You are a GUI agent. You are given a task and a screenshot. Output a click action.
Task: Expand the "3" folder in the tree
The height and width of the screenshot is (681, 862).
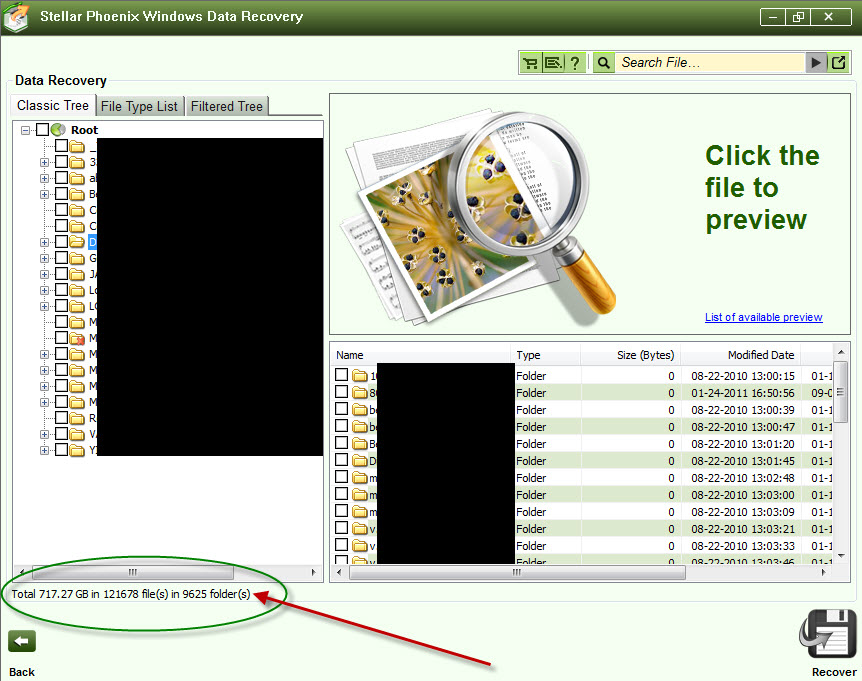coord(45,162)
